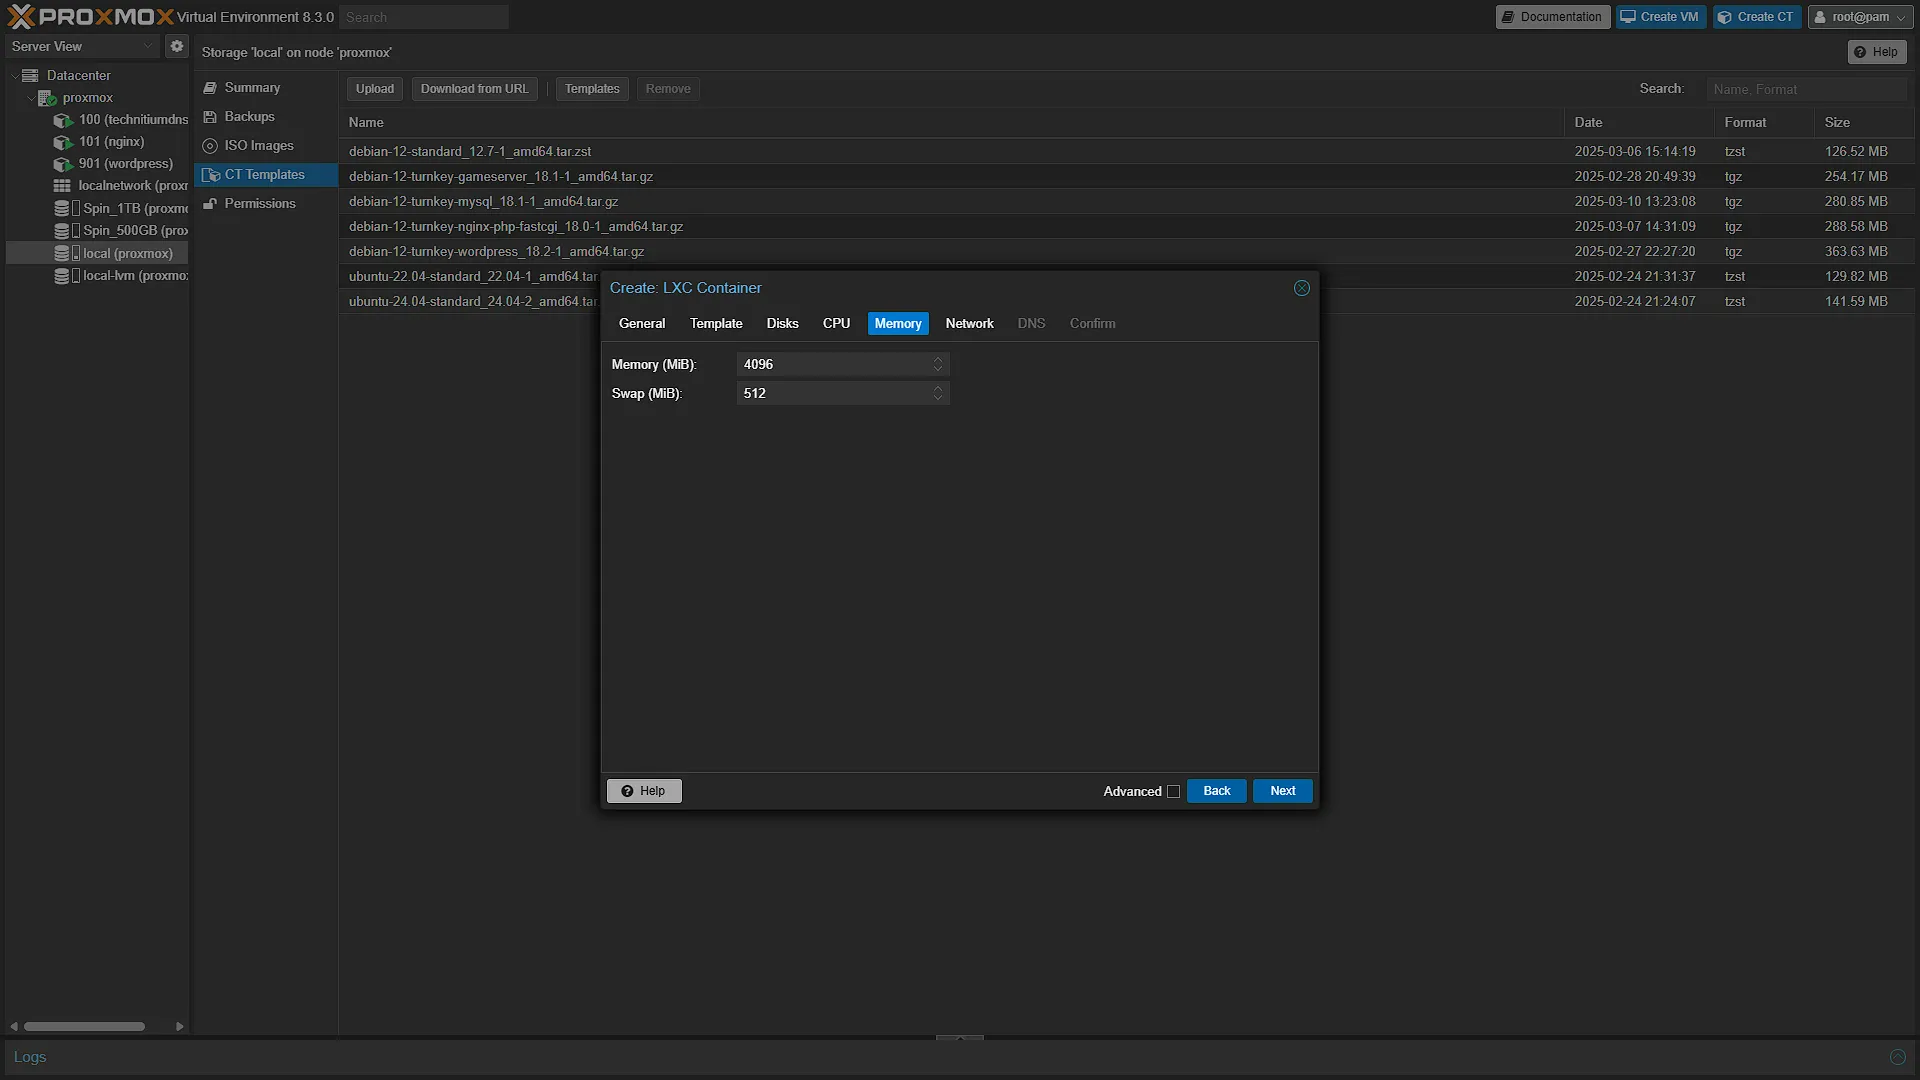Select container 100 (technitiumdns) in the tree
This screenshot has height=1080, width=1920.
[x=120, y=120]
